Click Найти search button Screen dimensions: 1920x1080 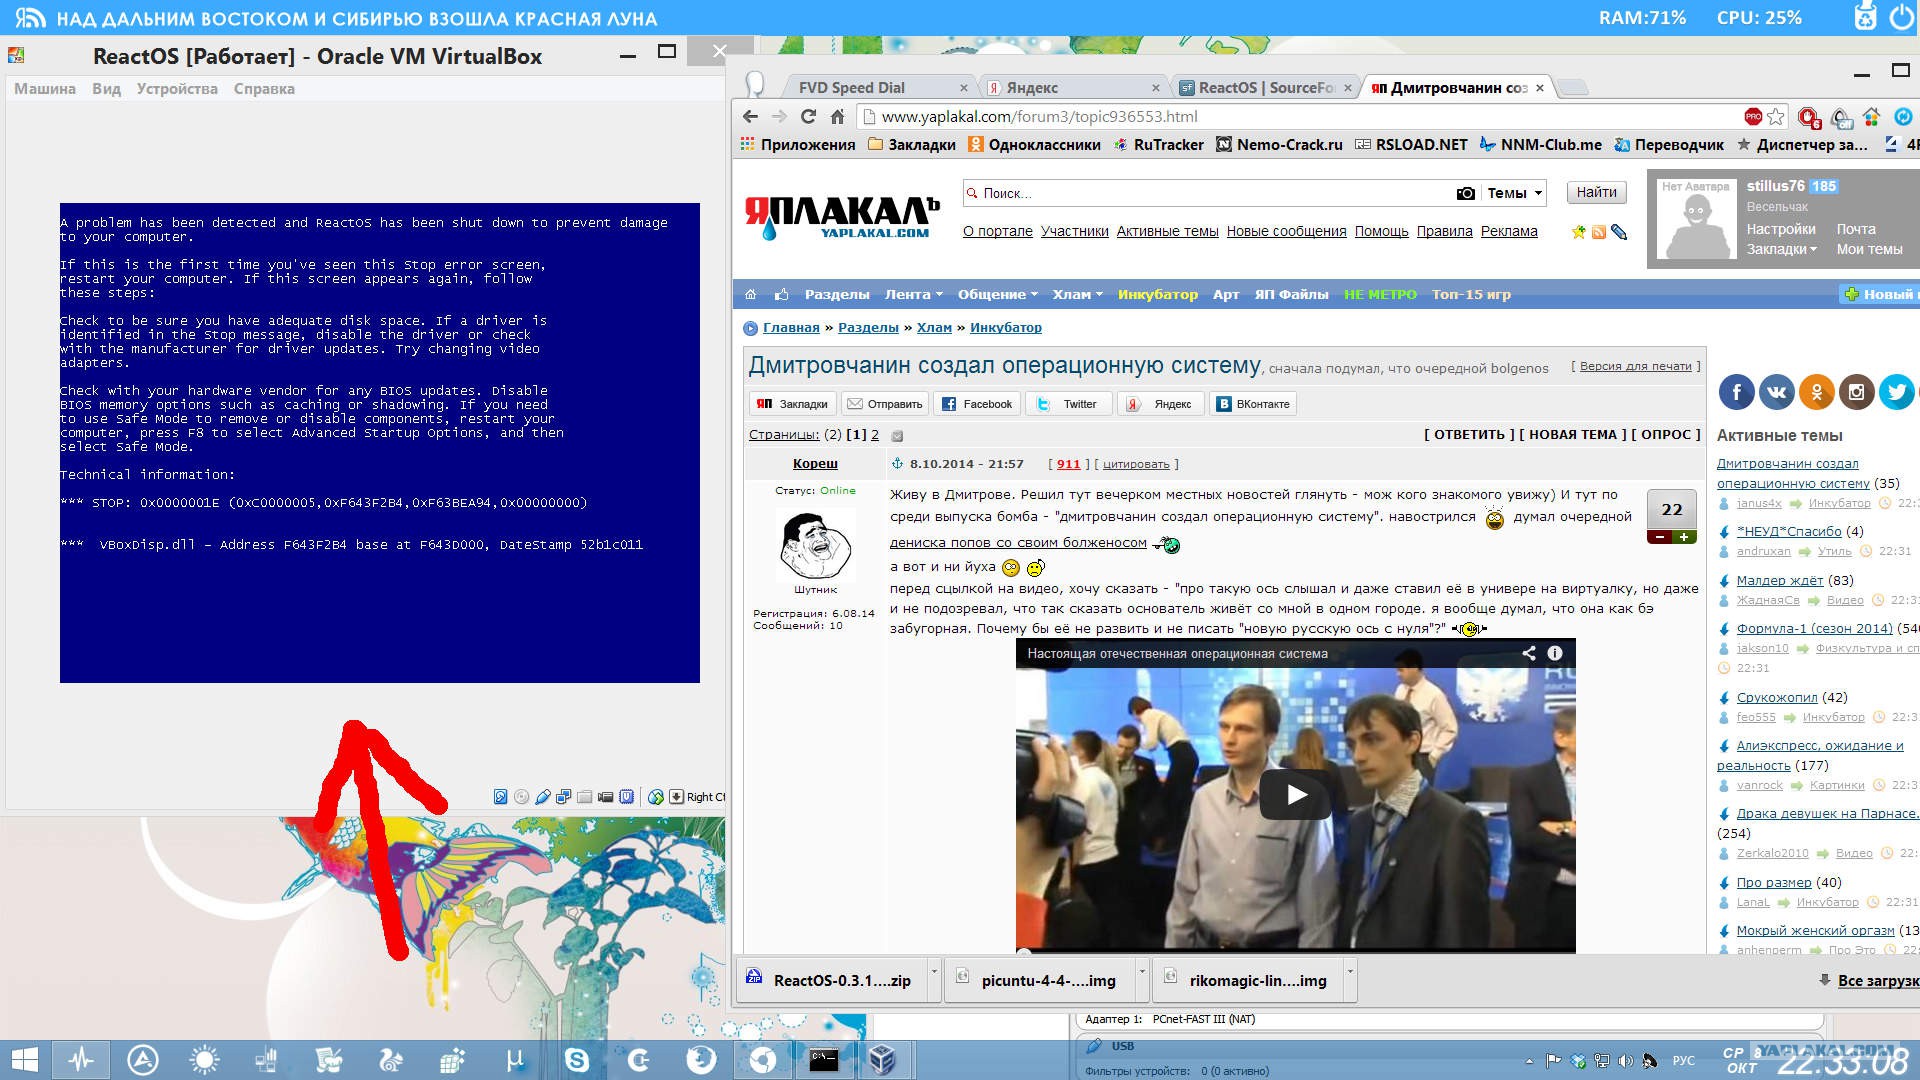1596,193
